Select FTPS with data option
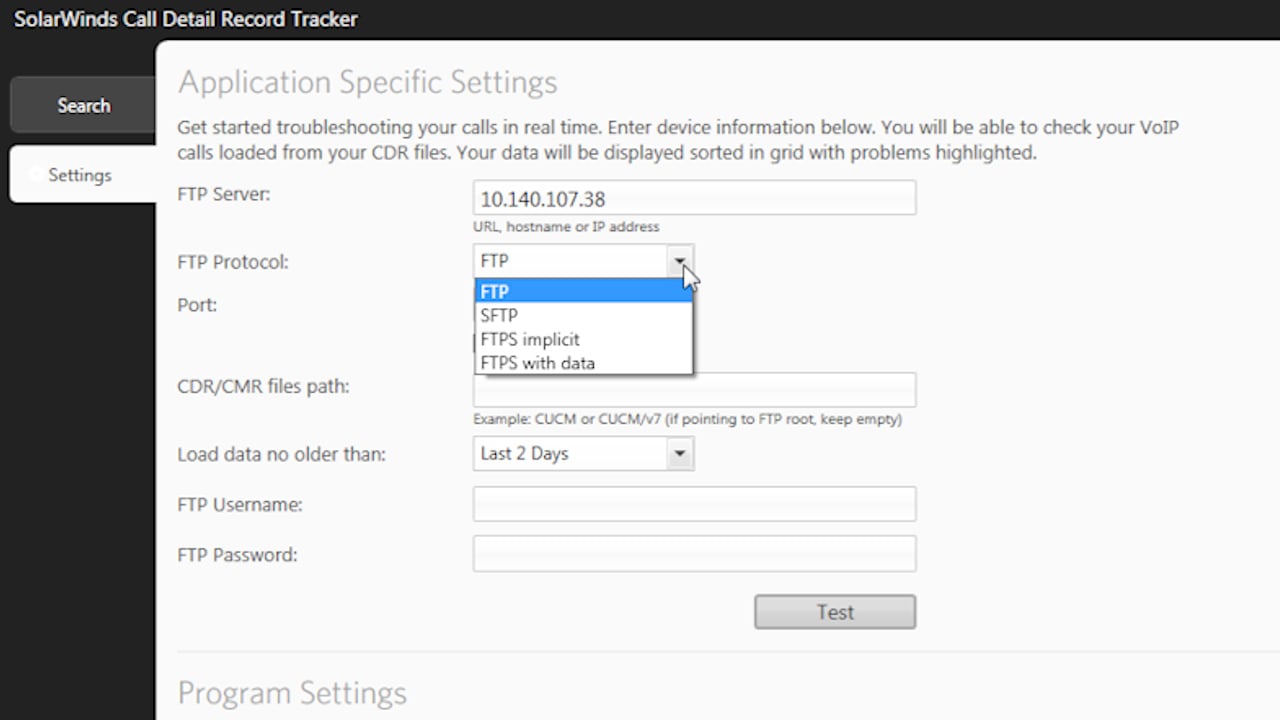The height and width of the screenshot is (720, 1280). pyautogui.click(x=583, y=362)
